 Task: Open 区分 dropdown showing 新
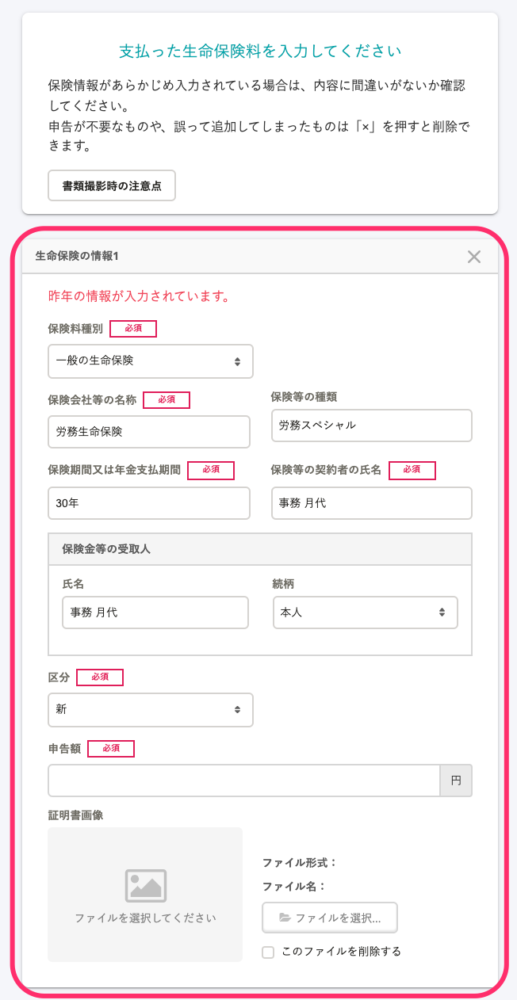point(150,709)
